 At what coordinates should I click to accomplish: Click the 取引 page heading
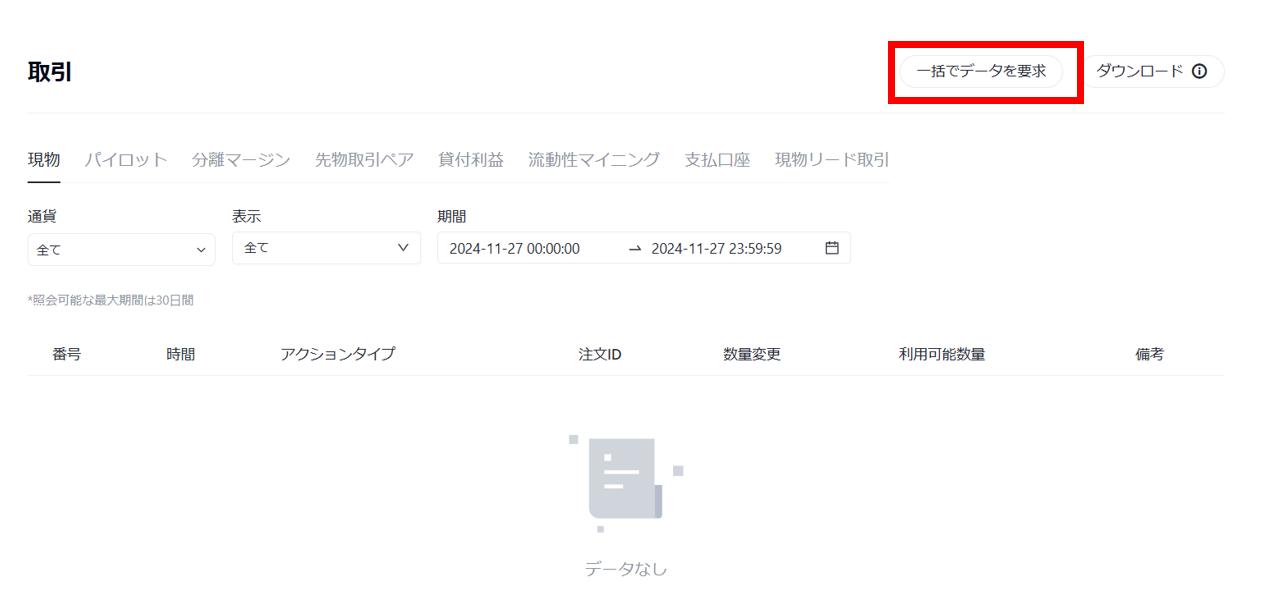tap(50, 72)
